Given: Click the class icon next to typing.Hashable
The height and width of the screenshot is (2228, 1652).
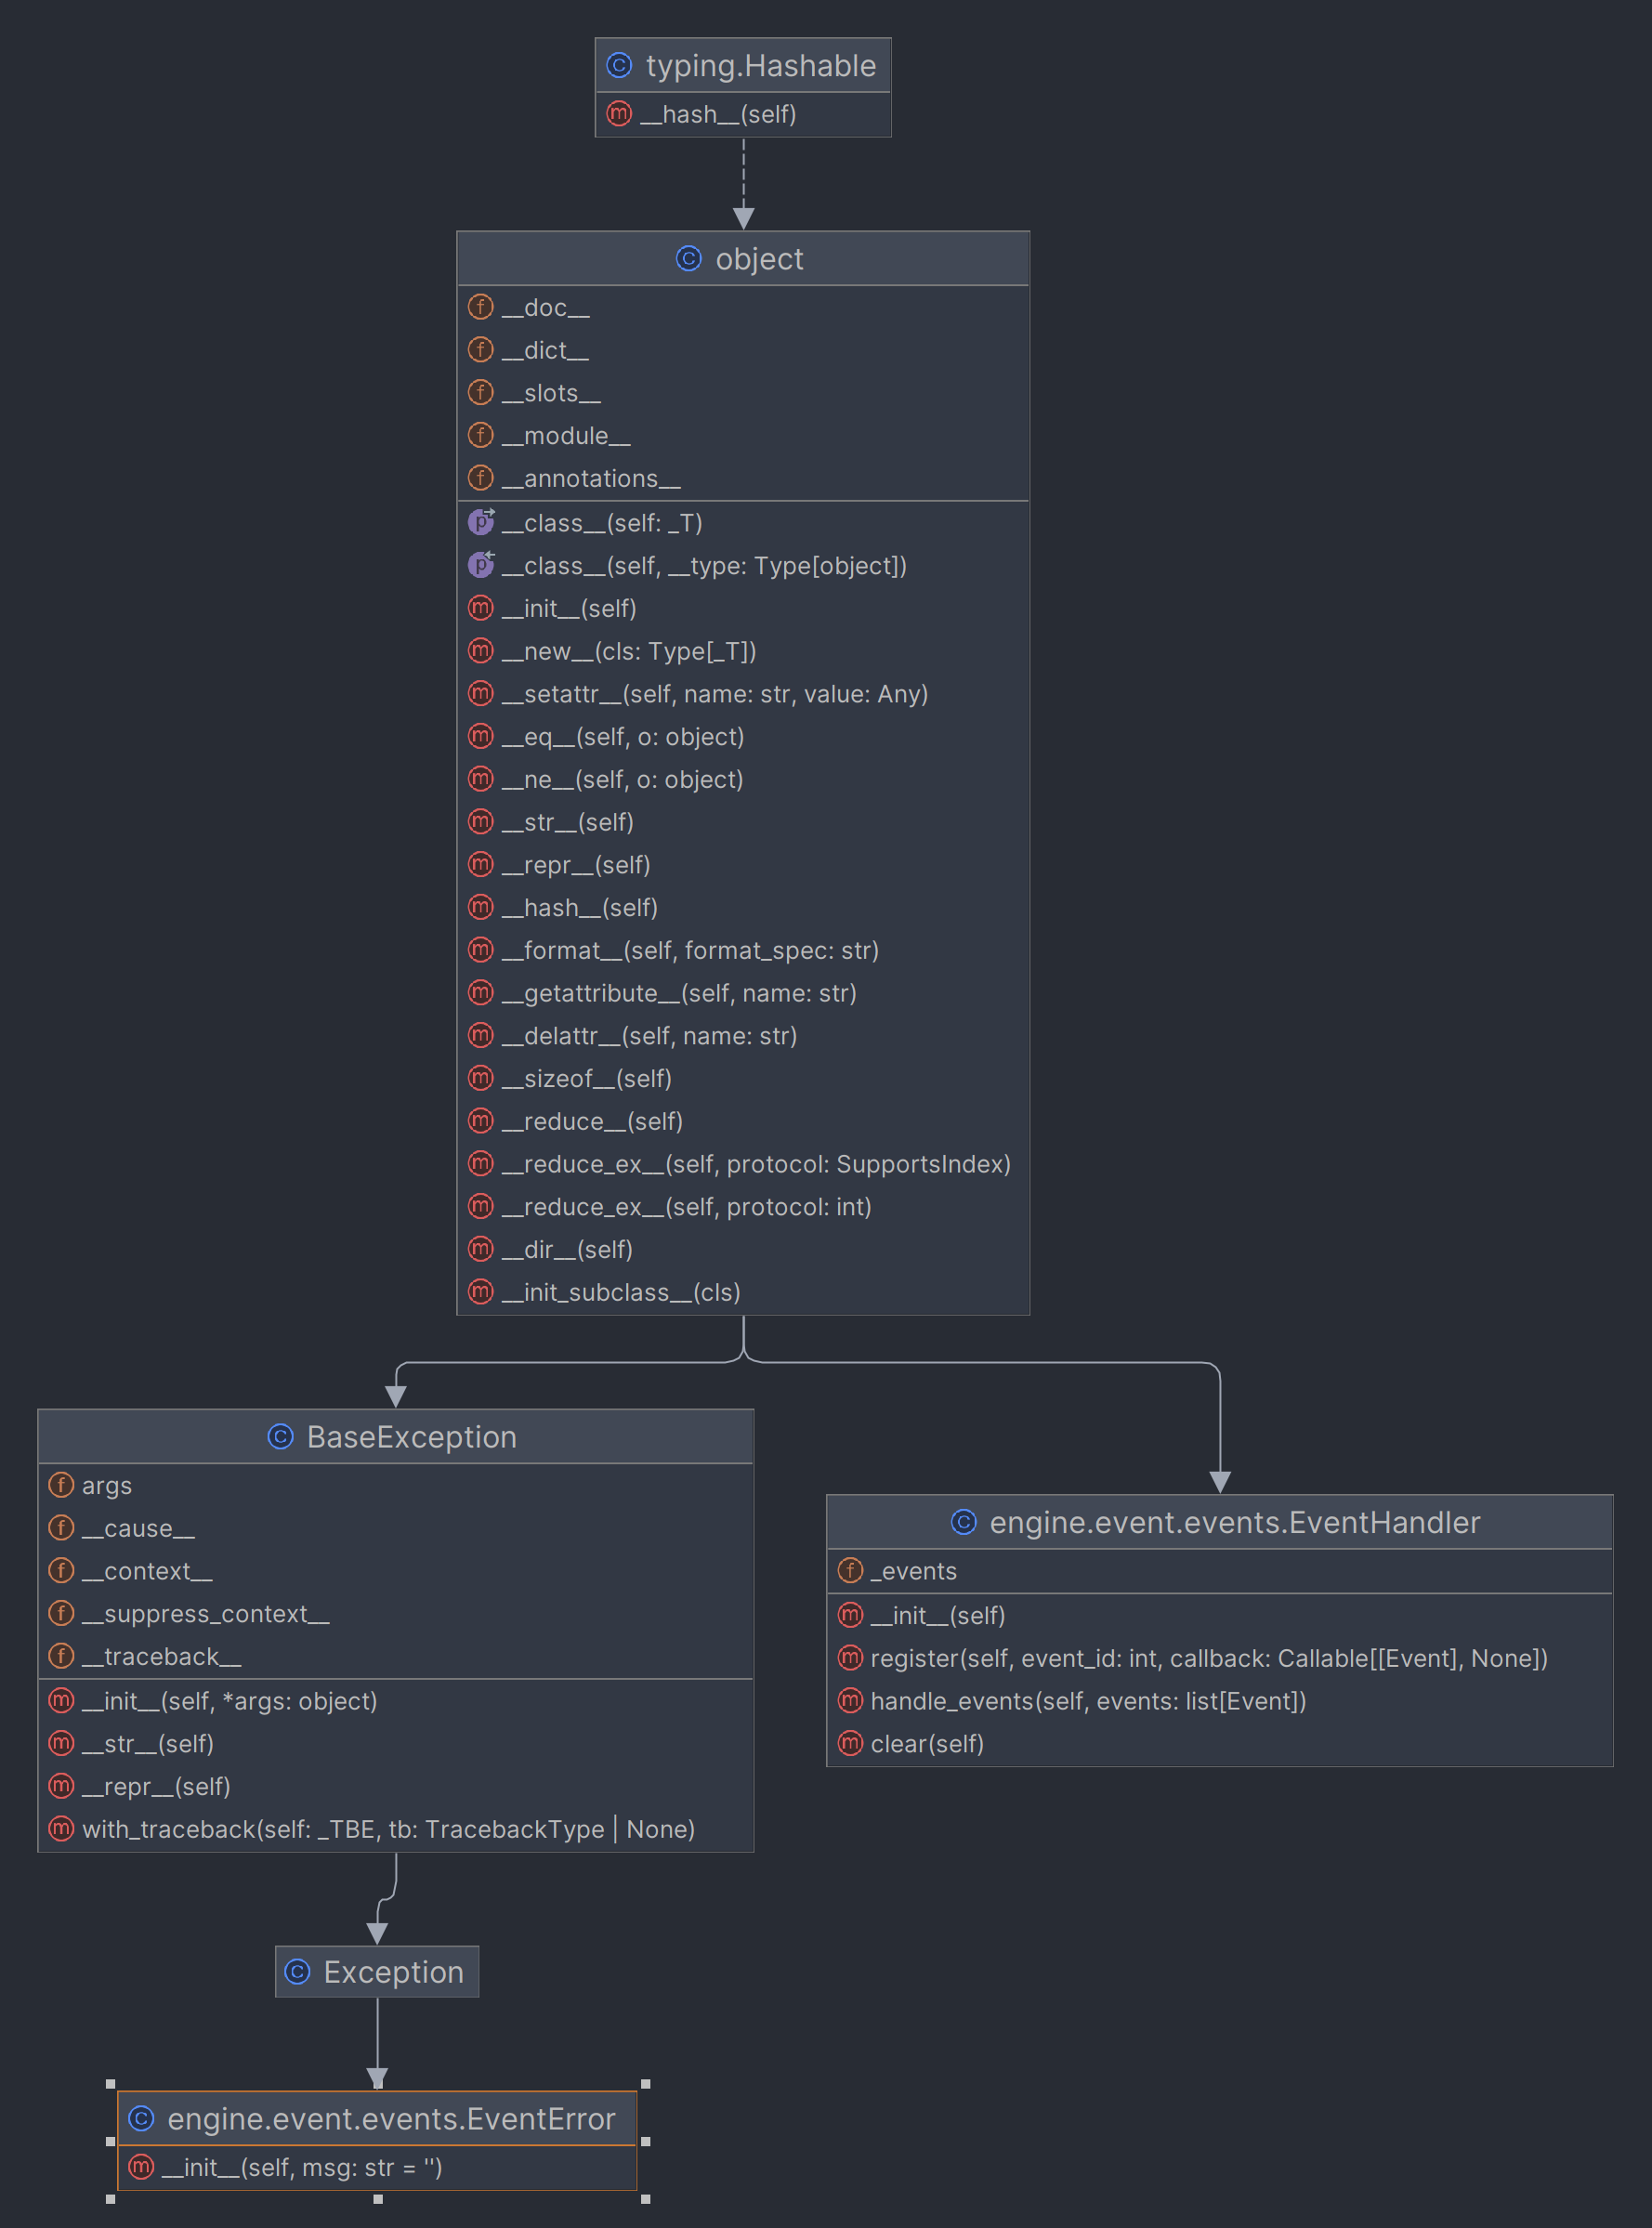Looking at the screenshot, I should point(619,65).
